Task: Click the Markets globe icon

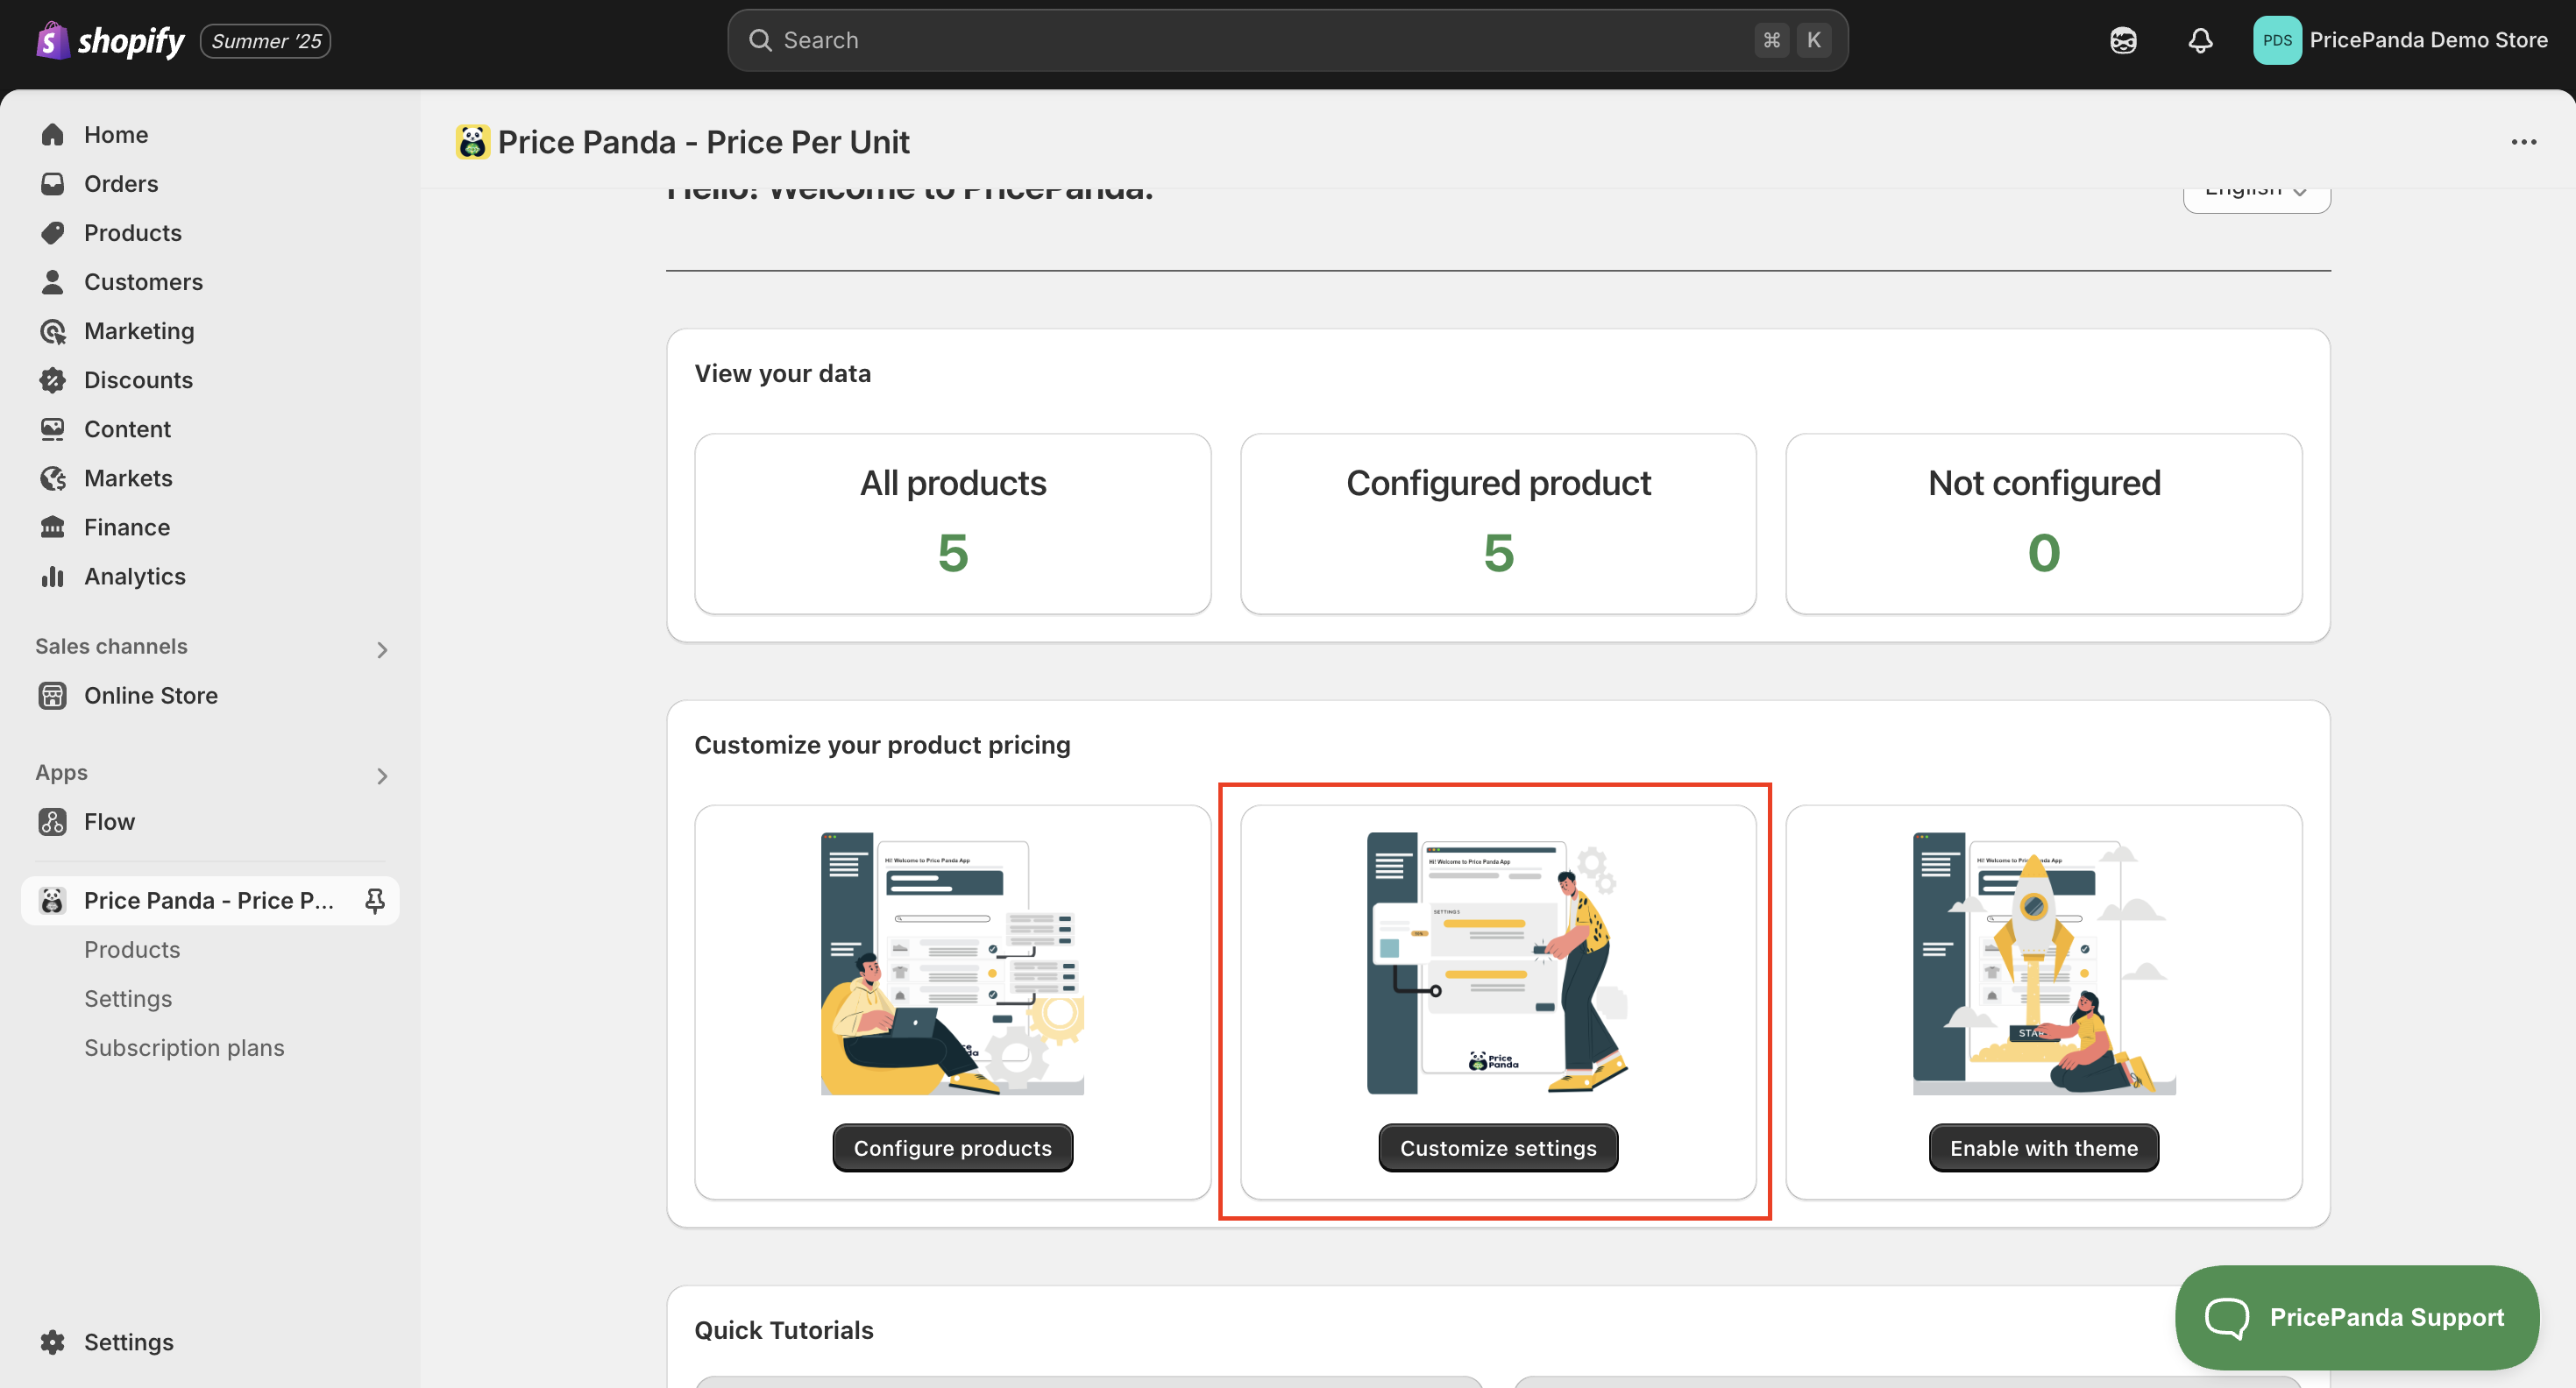Action: [x=53, y=478]
